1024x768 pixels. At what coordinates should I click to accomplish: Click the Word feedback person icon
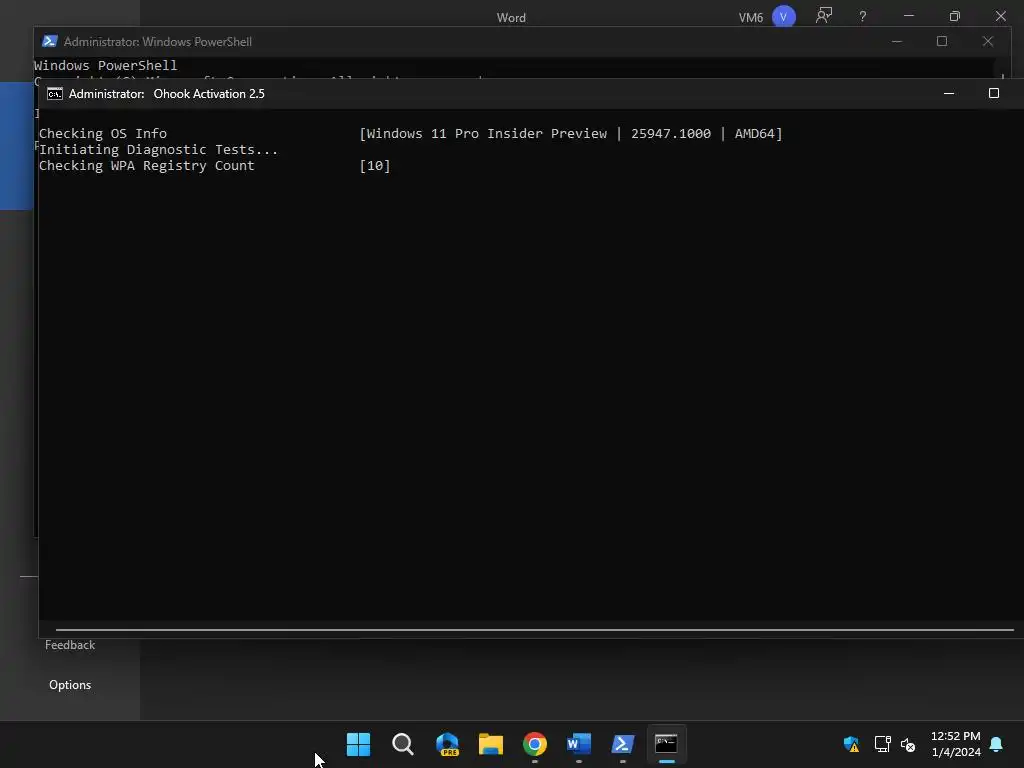[824, 16]
